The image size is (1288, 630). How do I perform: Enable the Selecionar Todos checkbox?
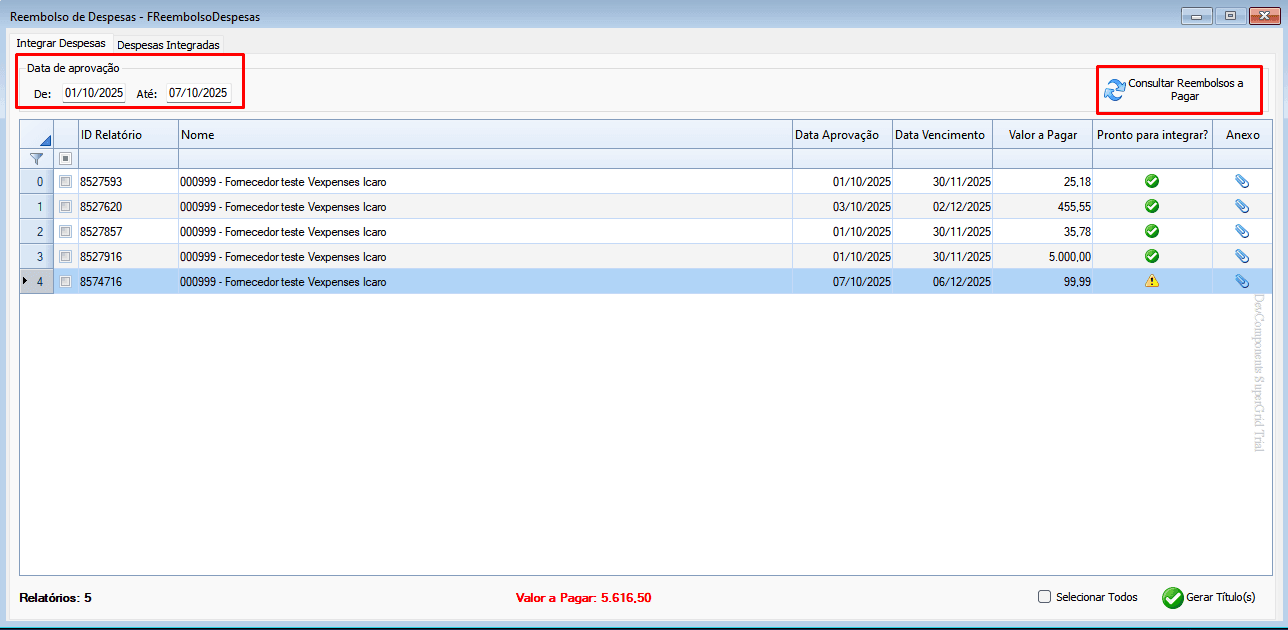[x=1045, y=597]
